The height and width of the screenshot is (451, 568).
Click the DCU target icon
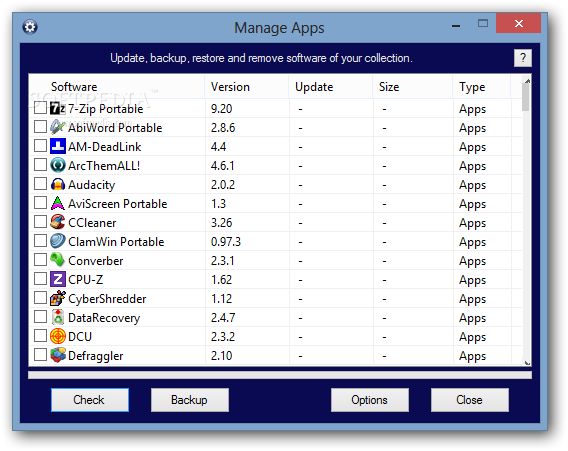pyautogui.click(x=57, y=336)
